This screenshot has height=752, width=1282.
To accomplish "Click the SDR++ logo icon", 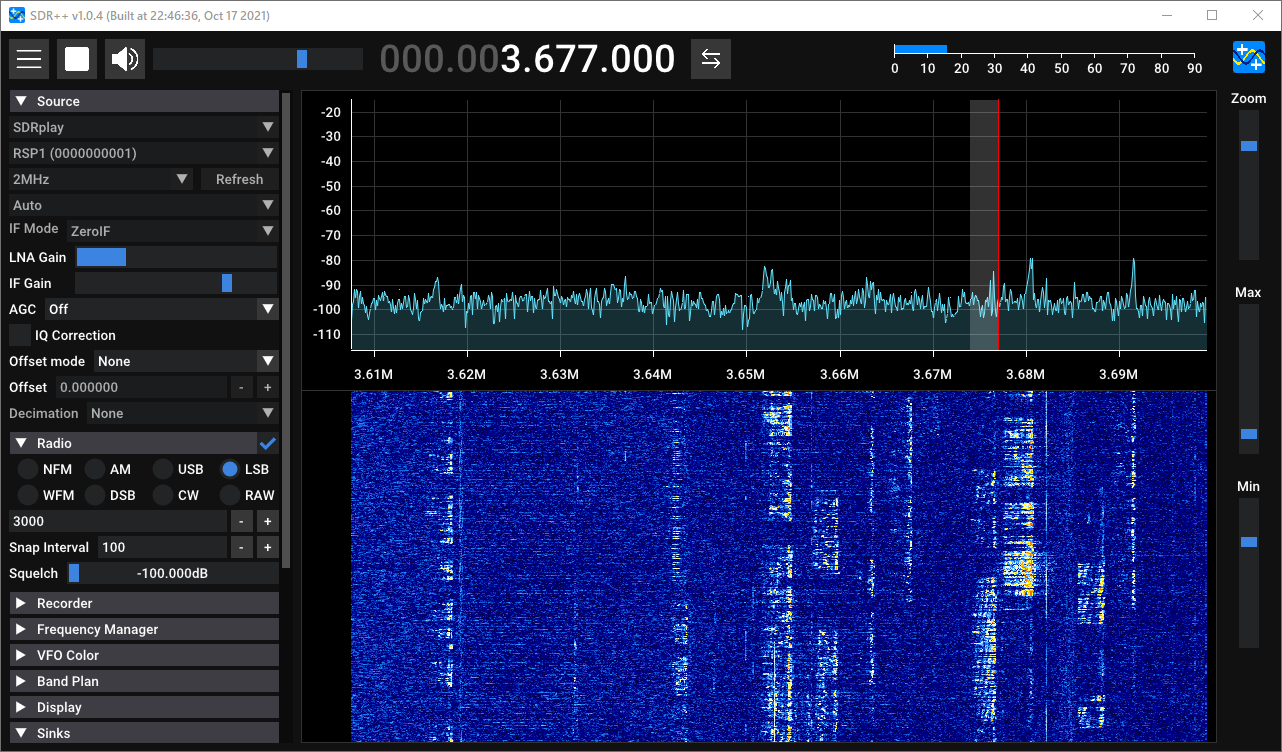I will [x=1251, y=57].
